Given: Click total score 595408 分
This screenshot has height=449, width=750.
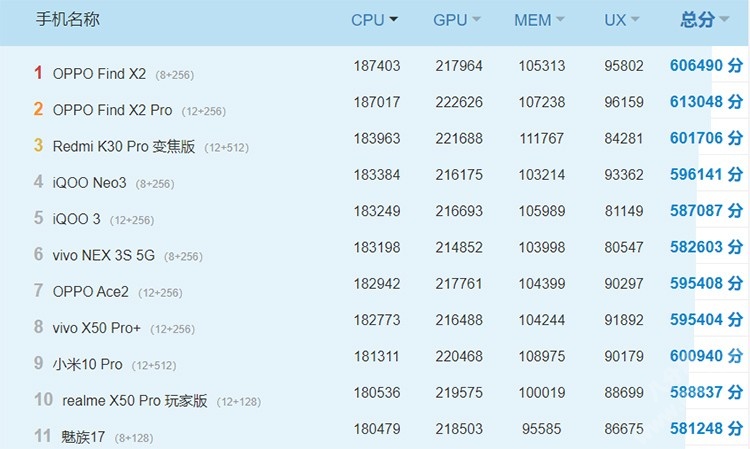Looking at the screenshot, I should pos(706,284).
